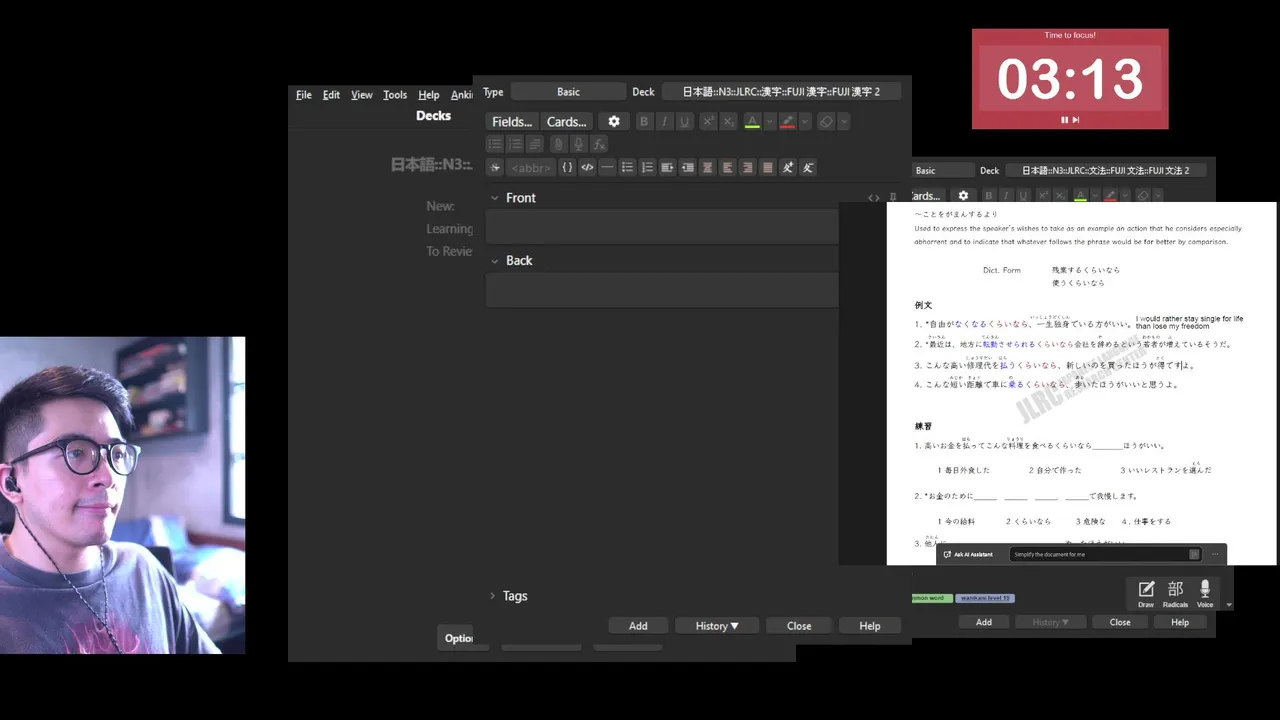The height and width of the screenshot is (720, 1280).
Task: Open History dropdown in front editor
Action: point(717,626)
